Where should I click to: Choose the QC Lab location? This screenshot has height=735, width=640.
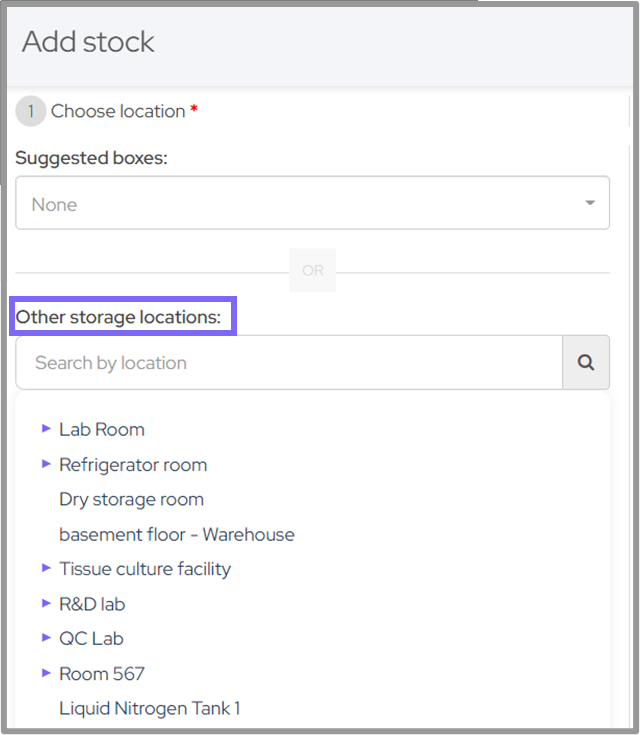click(91, 638)
